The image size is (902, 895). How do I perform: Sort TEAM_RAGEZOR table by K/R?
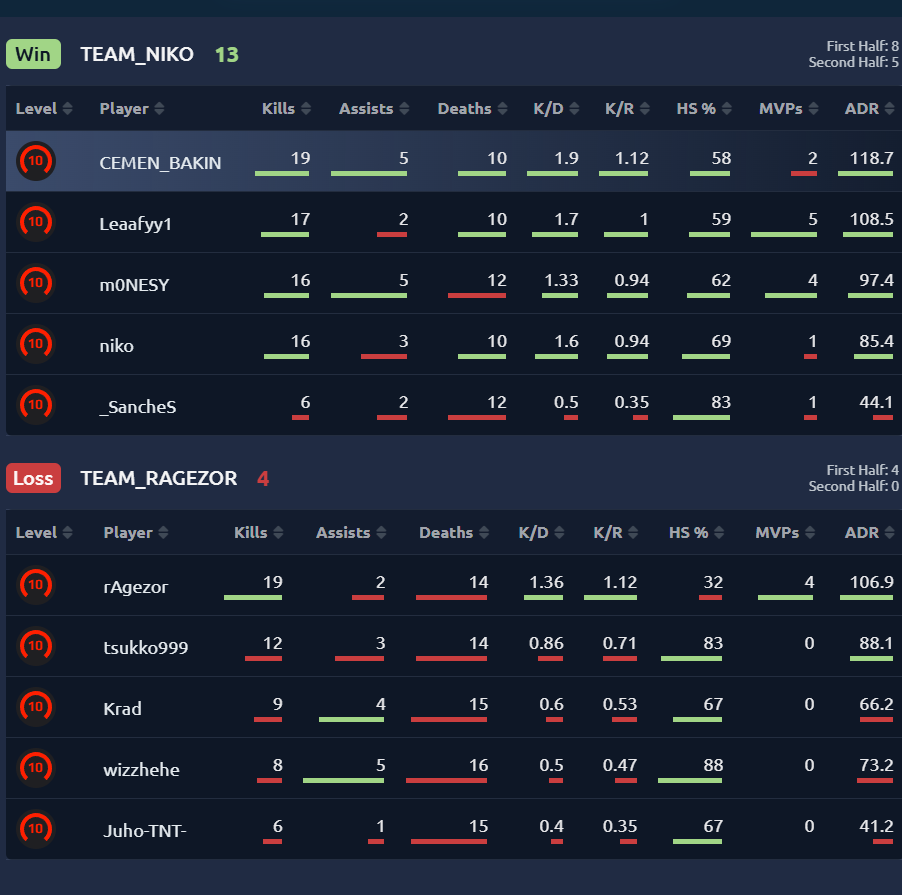[616, 533]
